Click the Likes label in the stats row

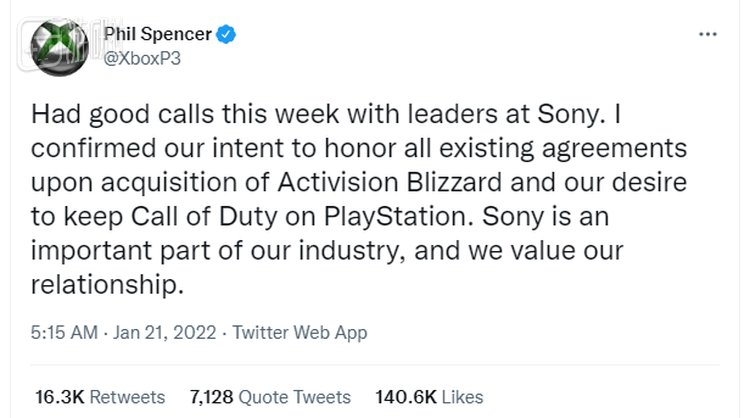click(x=462, y=397)
